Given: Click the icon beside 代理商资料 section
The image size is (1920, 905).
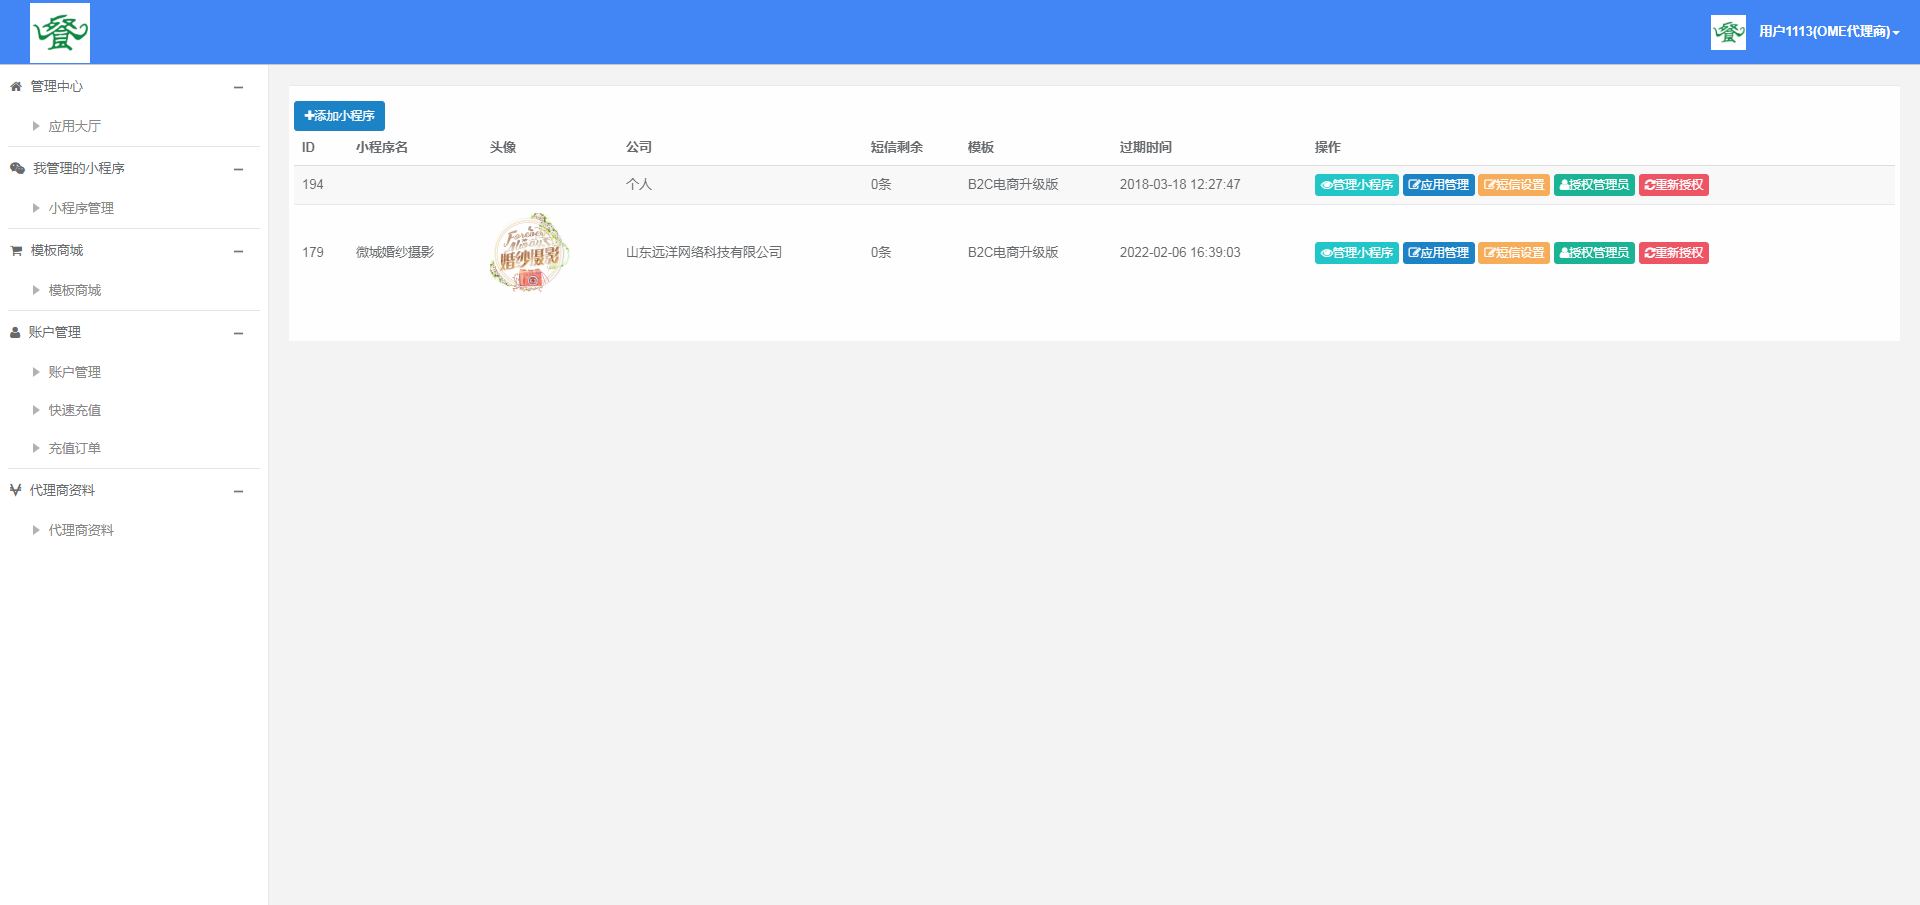Looking at the screenshot, I should 15,491.
